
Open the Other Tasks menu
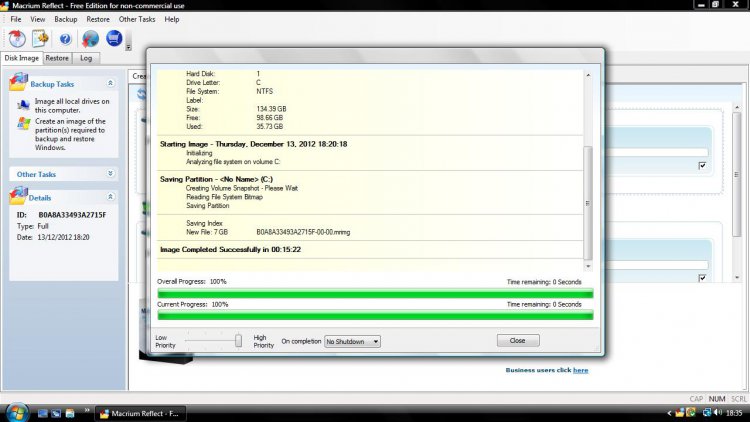[x=137, y=19]
